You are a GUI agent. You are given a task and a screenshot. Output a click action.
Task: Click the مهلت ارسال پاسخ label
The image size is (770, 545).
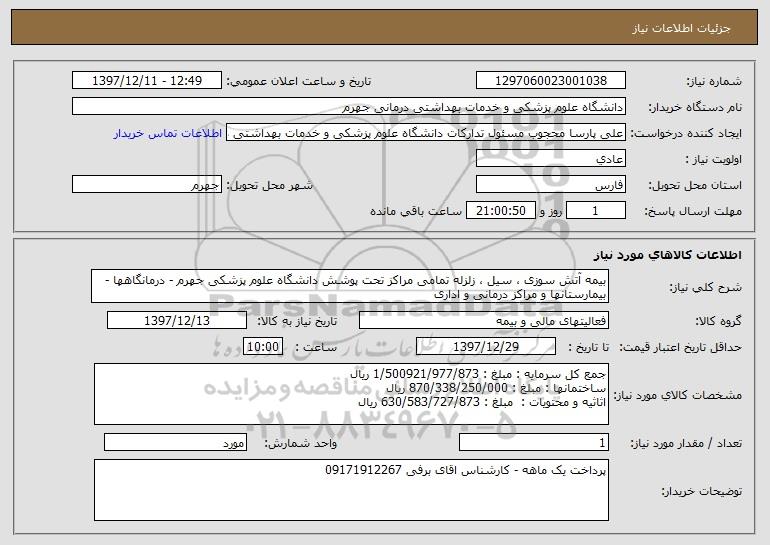point(693,212)
